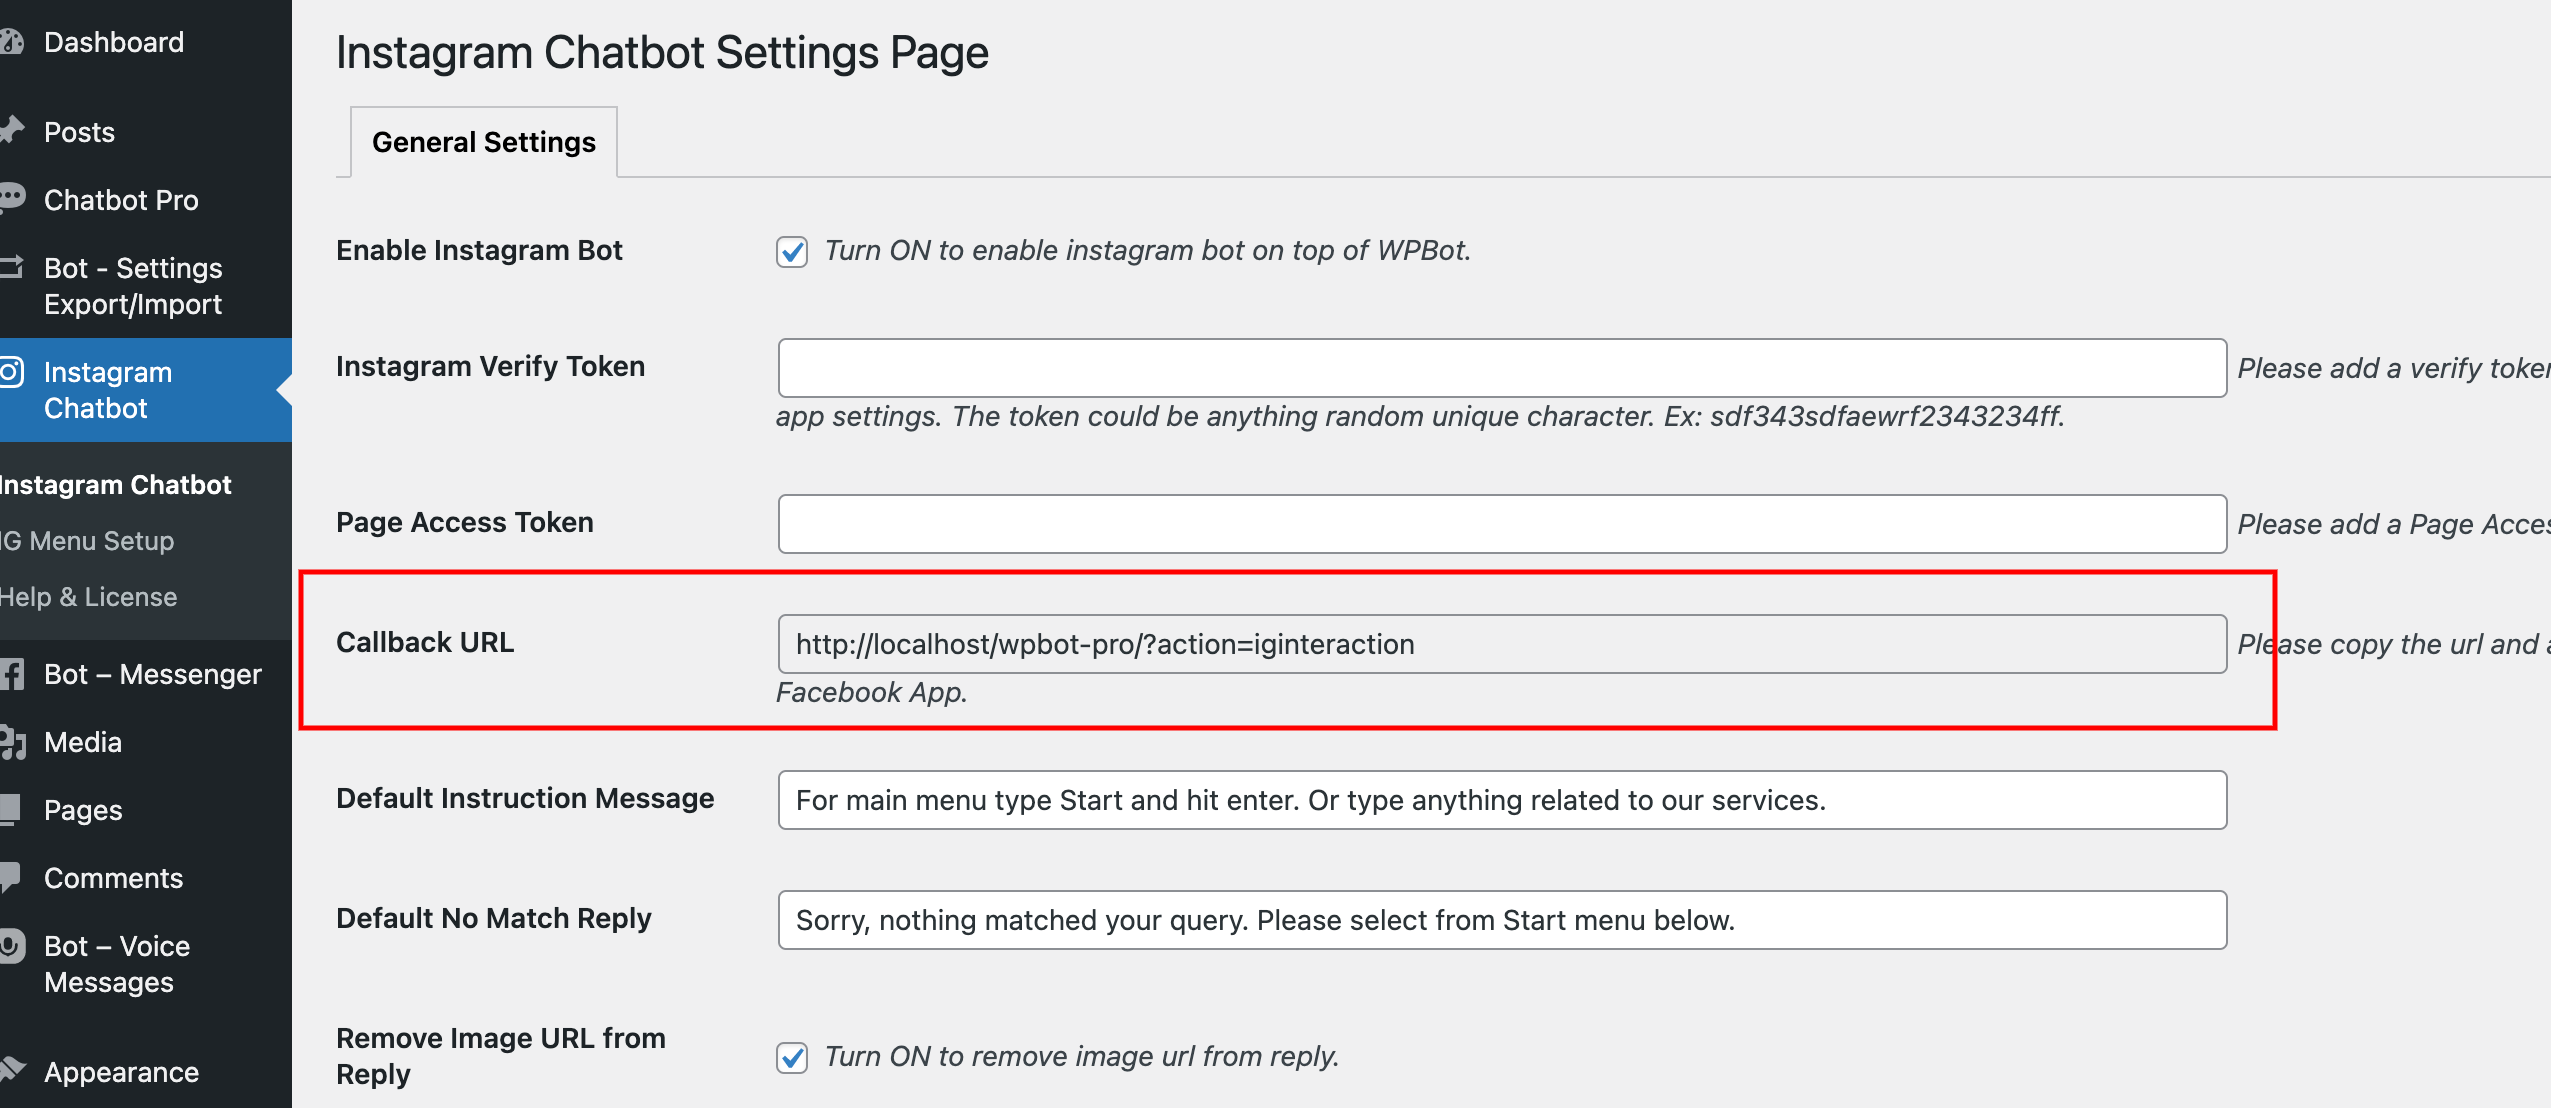Open the Chatbot Pro menu
The width and height of the screenshot is (2551, 1108).
pyautogui.click(x=121, y=200)
